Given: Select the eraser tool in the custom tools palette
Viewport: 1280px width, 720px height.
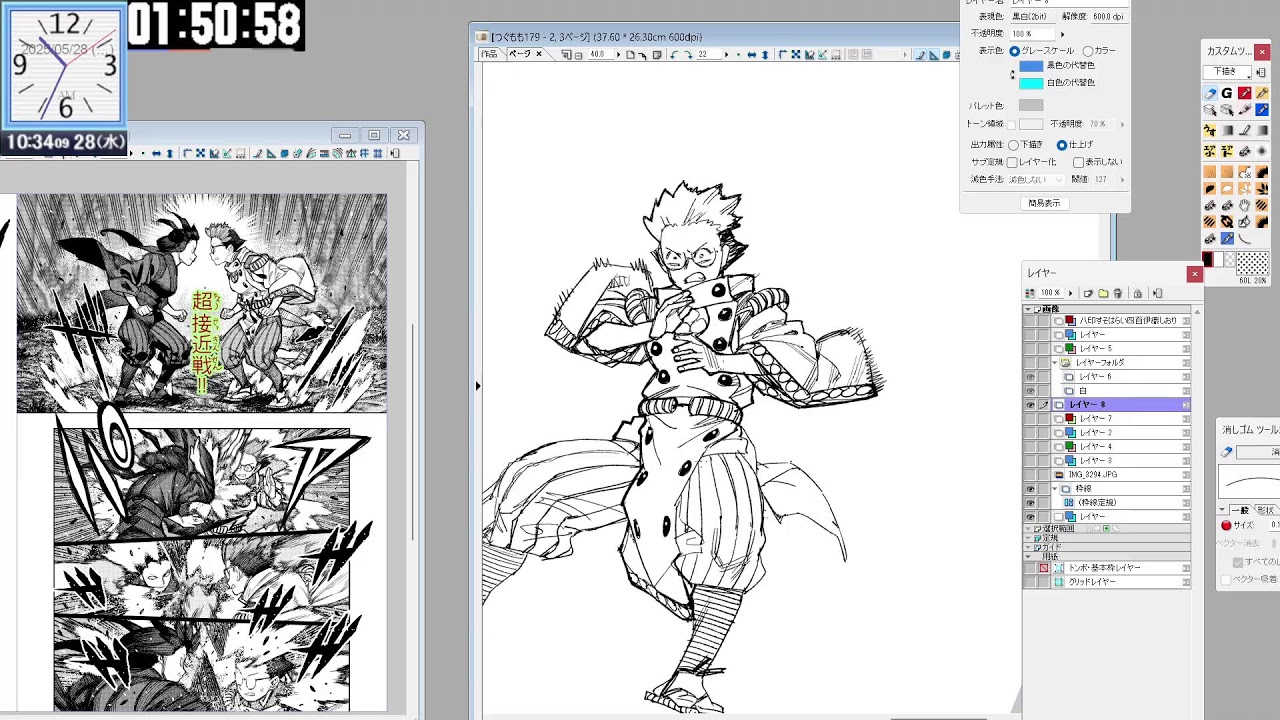Looking at the screenshot, I should 1210,93.
